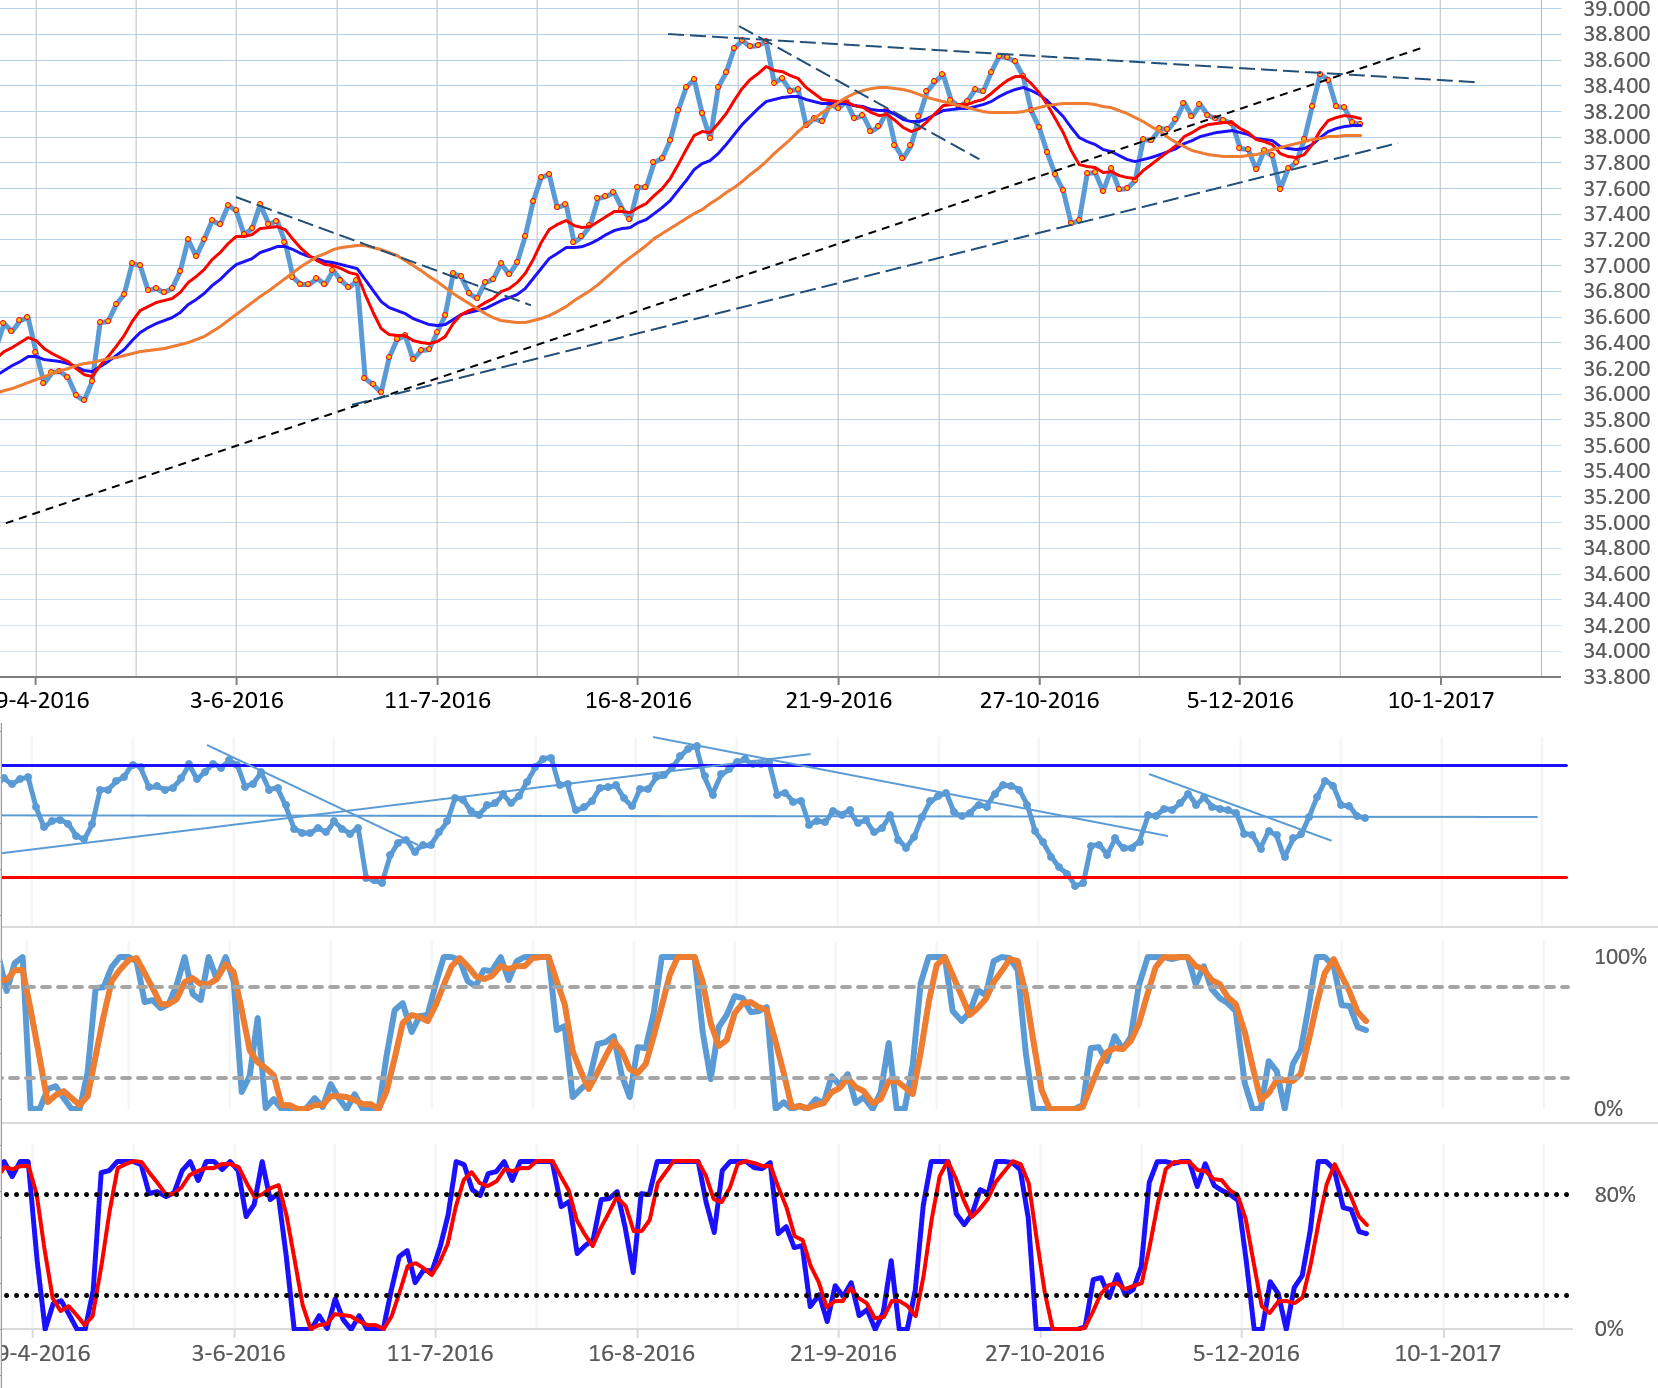
Task: Click the 21-9-2016 date on bottom oscillator axis
Action: (x=843, y=1354)
